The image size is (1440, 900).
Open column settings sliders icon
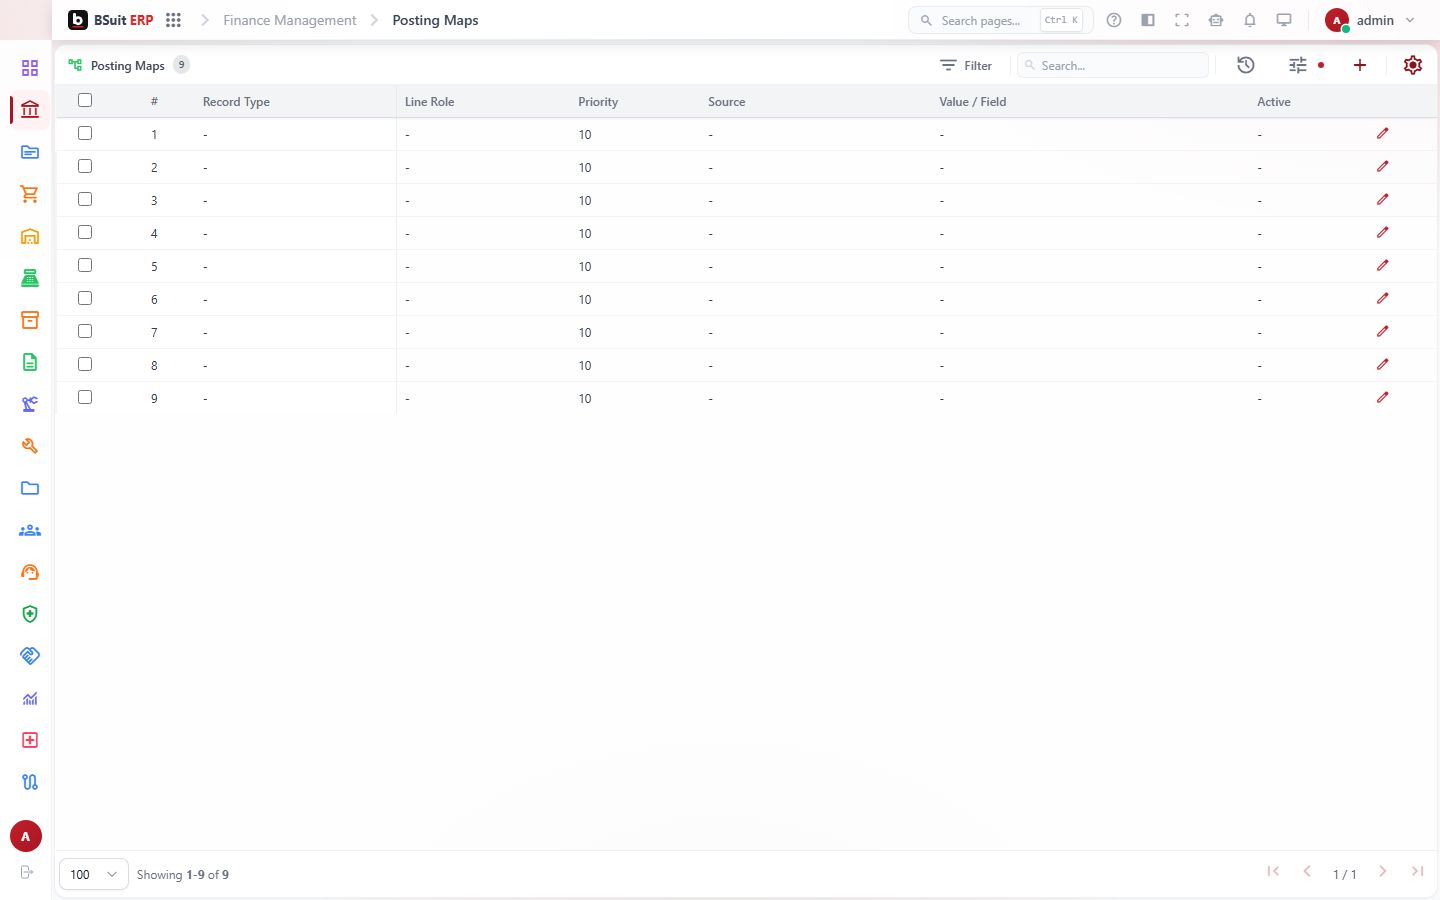coord(1298,65)
